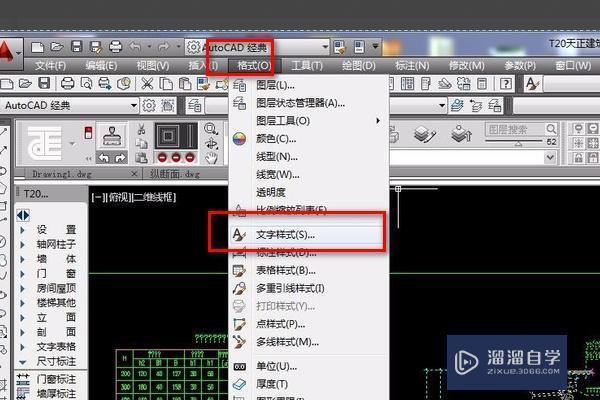The width and height of the screenshot is (600, 400).
Task: Click the Cut scissors icon in standard toolbar
Action: [147, 83]
